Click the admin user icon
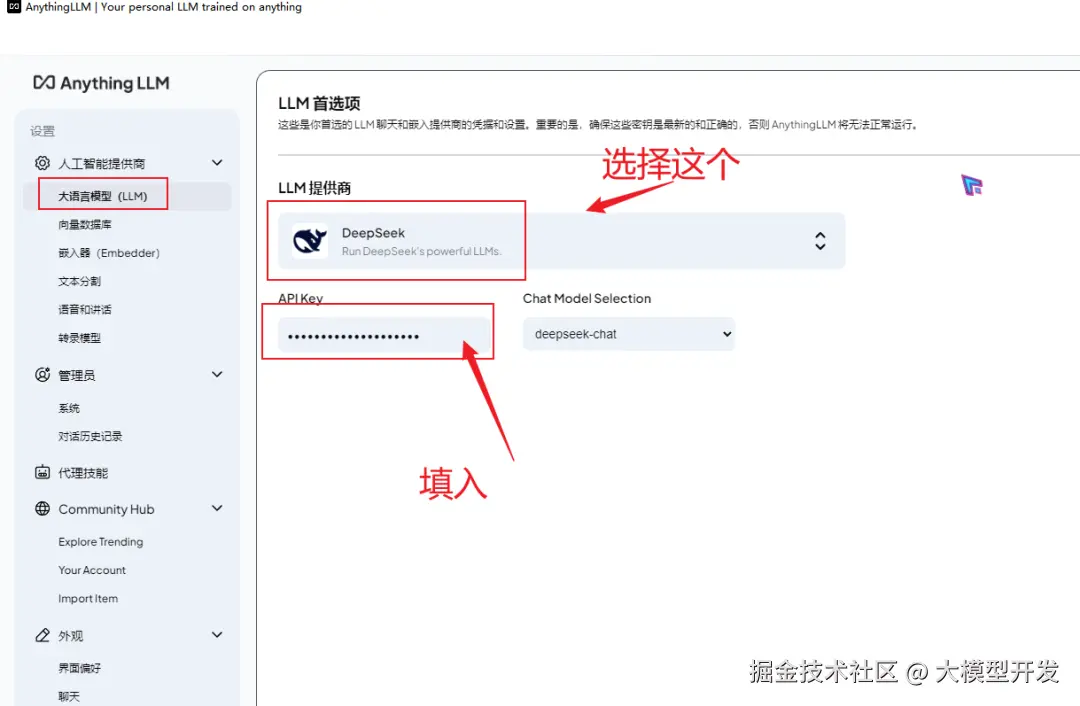The image size is (1080, 706). pos(42,374)
